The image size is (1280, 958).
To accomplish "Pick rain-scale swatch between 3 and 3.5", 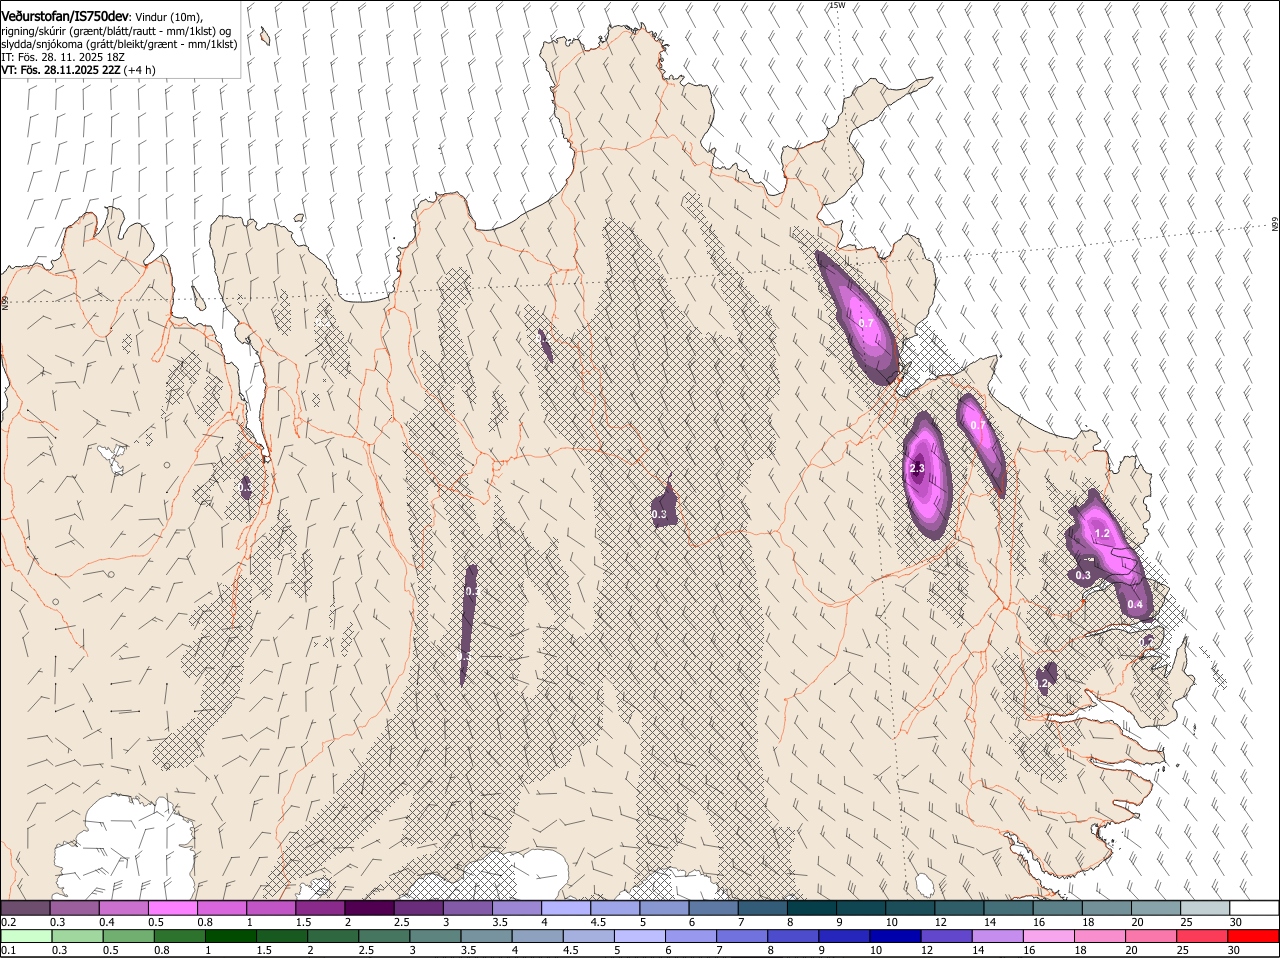I will (x=435, y=936).
